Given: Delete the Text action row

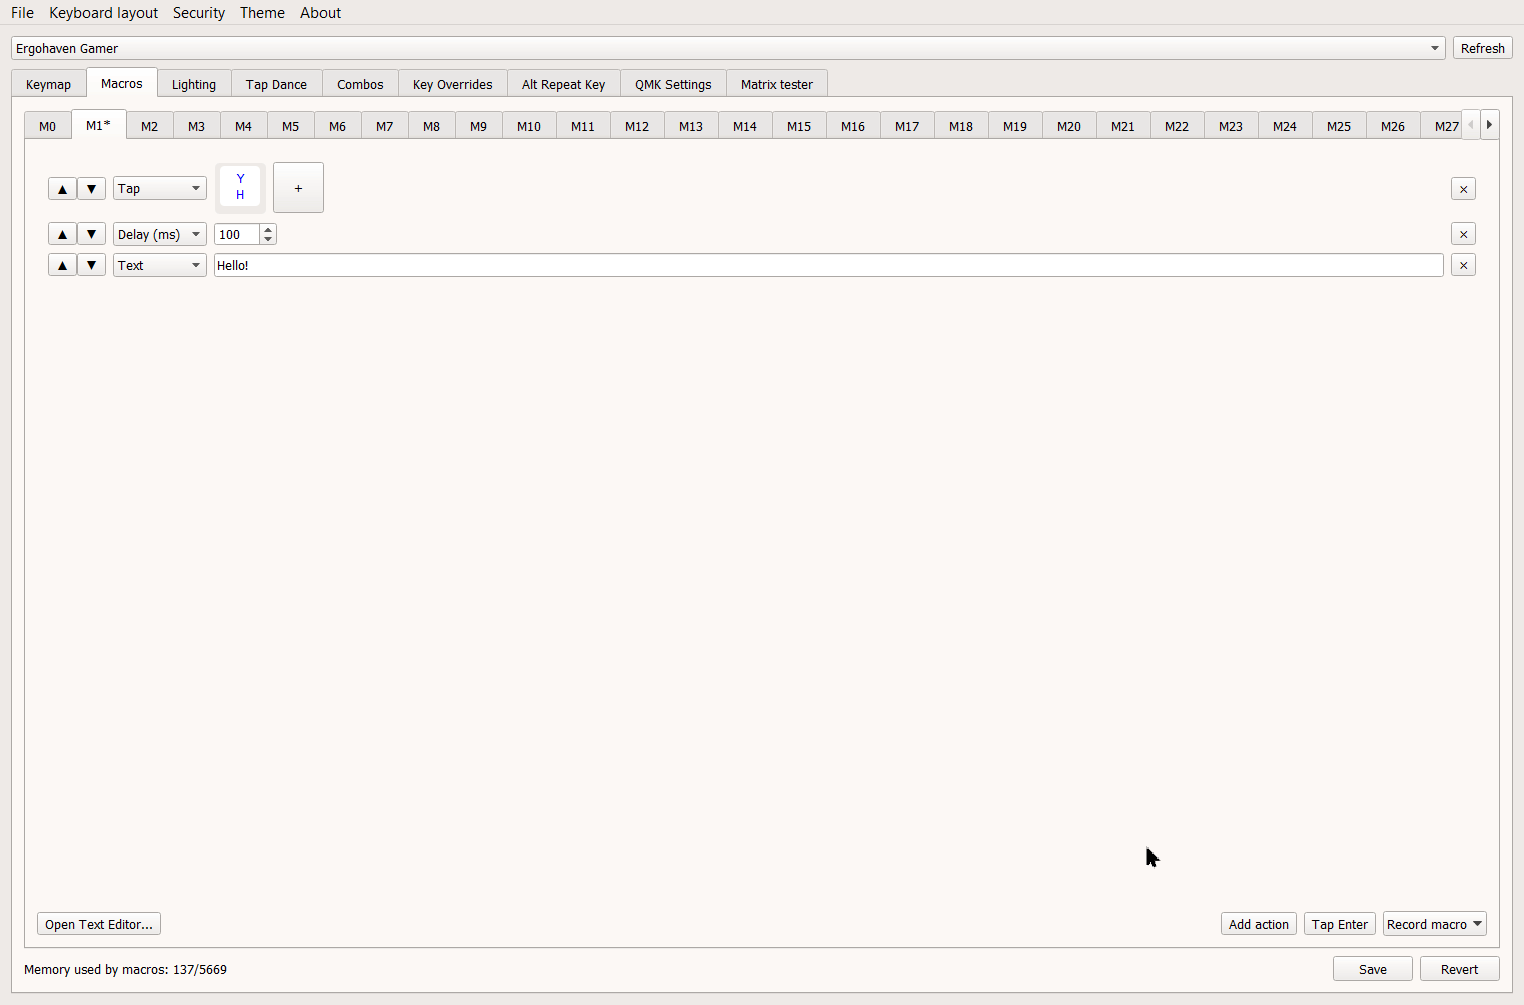Looking at the screenshot, I should (x=1463, y=265).
